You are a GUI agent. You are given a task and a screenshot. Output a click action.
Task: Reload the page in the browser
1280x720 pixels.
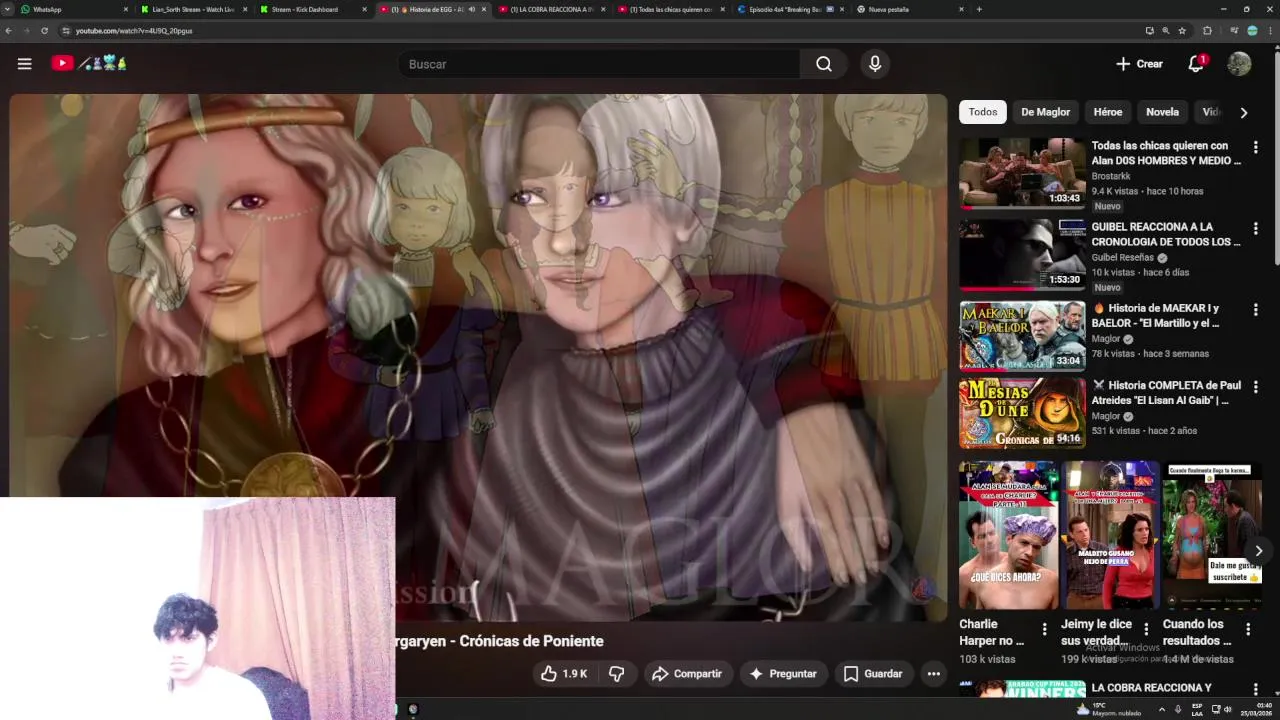click(44, 31)
